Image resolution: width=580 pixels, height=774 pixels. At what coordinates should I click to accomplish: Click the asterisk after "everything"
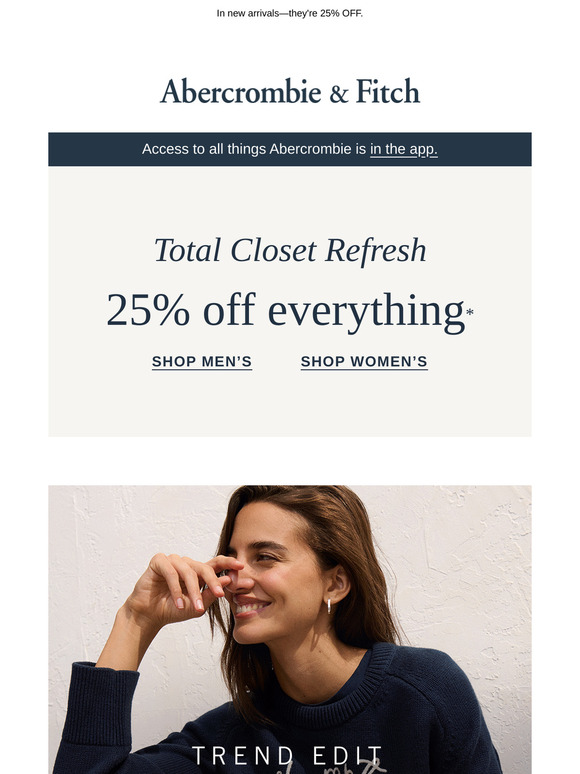click(x=469, y=312)
